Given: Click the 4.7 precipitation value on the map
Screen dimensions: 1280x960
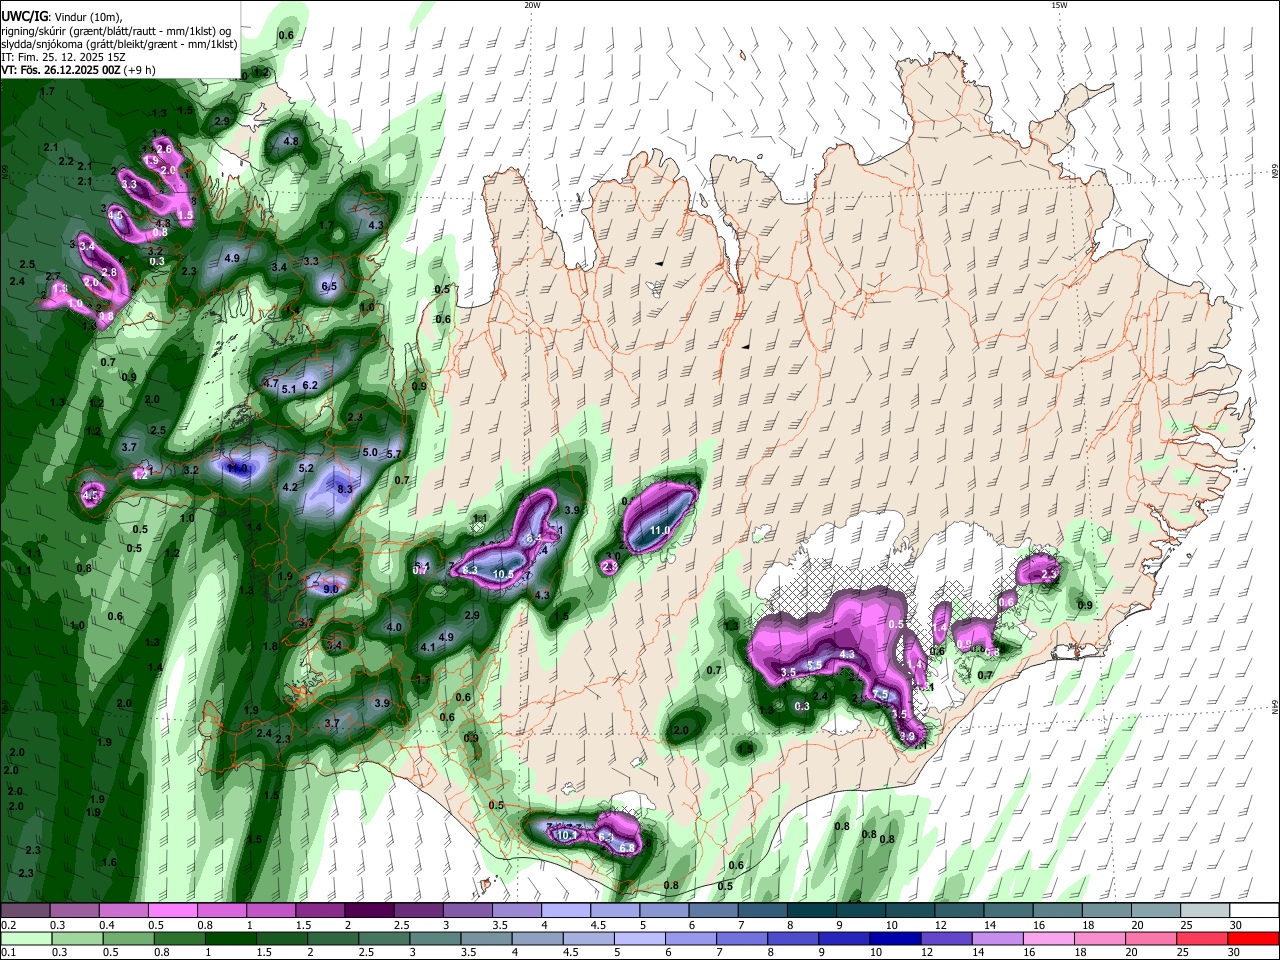Looking at the screenshot, I should pos(271,384).
